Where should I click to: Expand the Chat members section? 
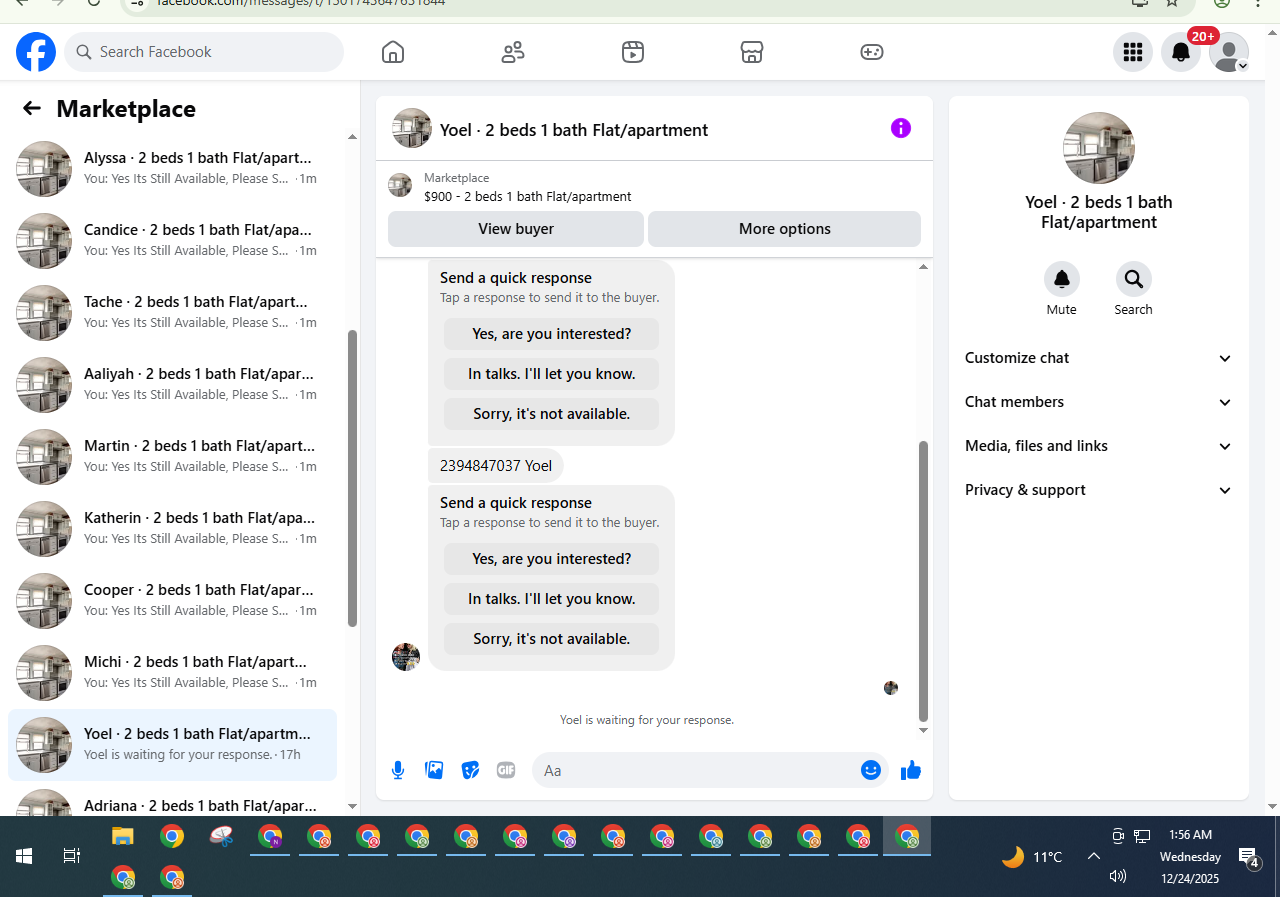pyautogui.click(x=1099, y=402)
